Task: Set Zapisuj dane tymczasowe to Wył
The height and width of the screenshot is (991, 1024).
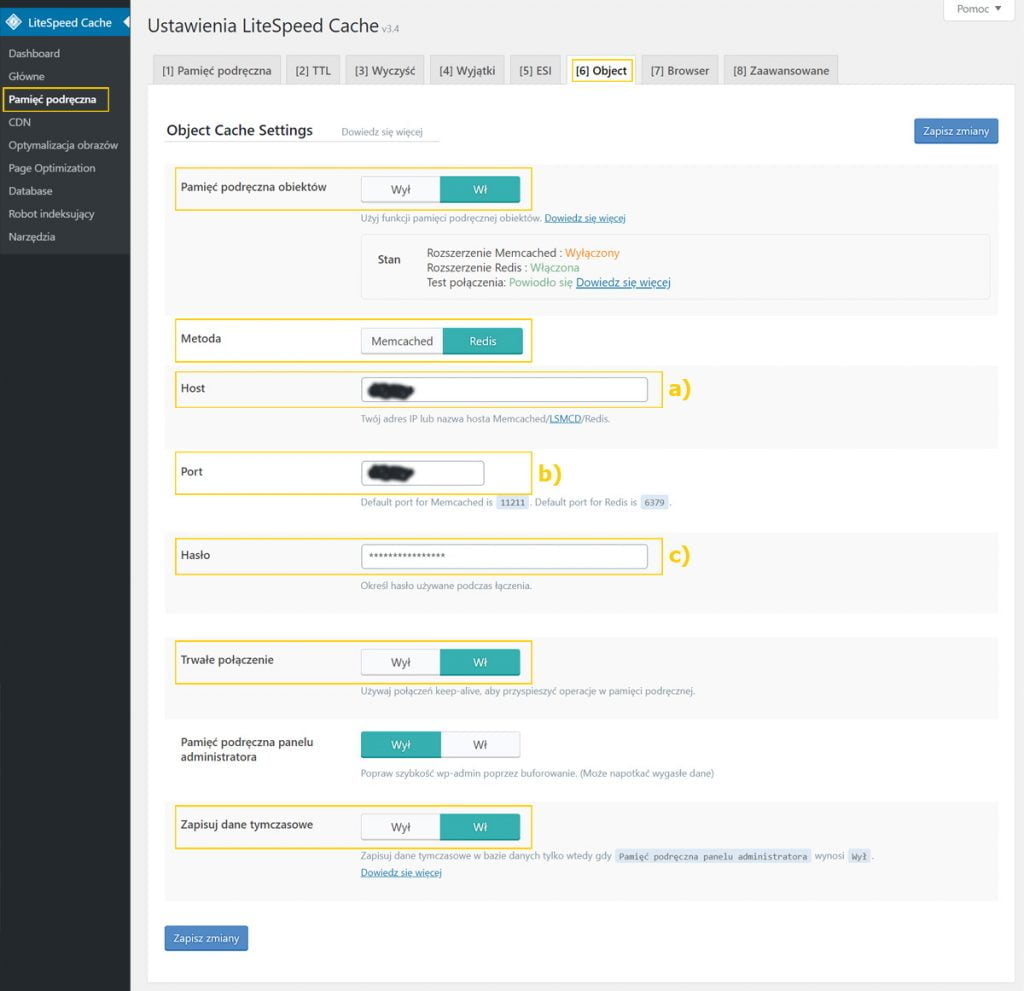Action: point(400,827)
